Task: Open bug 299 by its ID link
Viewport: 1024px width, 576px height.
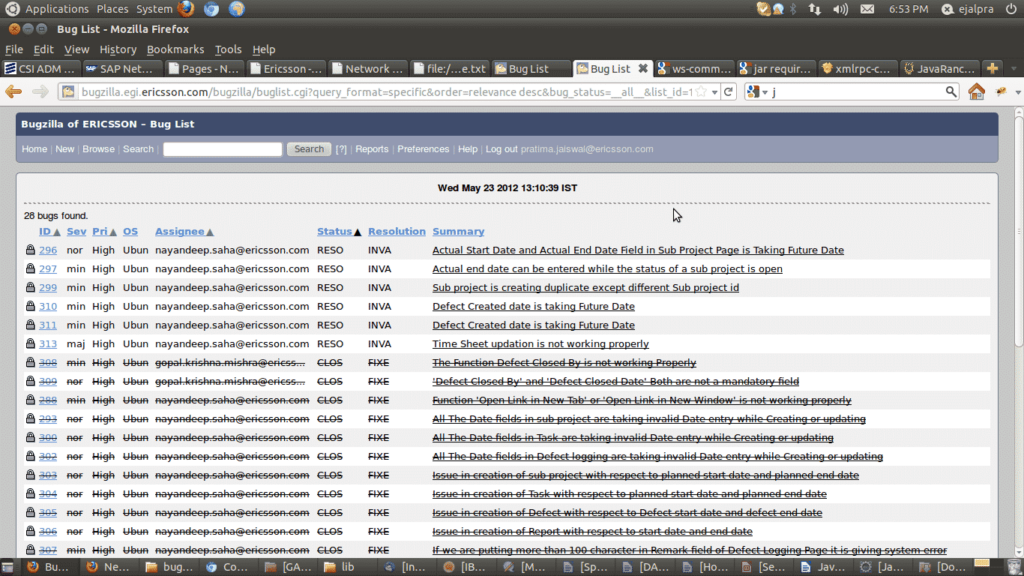Action: (x=48, y=287)
